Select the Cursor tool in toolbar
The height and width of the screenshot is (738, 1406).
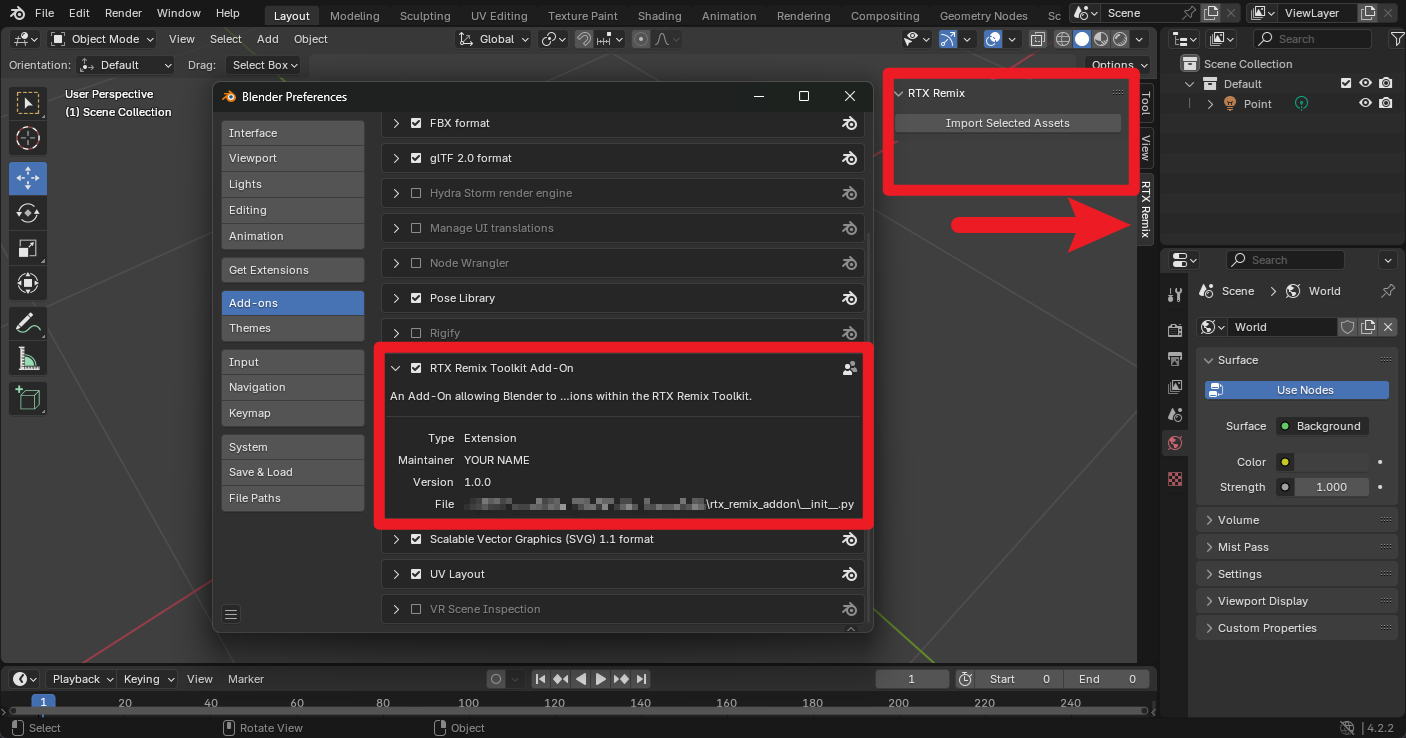pyautogui.click(x=28, y=138)
